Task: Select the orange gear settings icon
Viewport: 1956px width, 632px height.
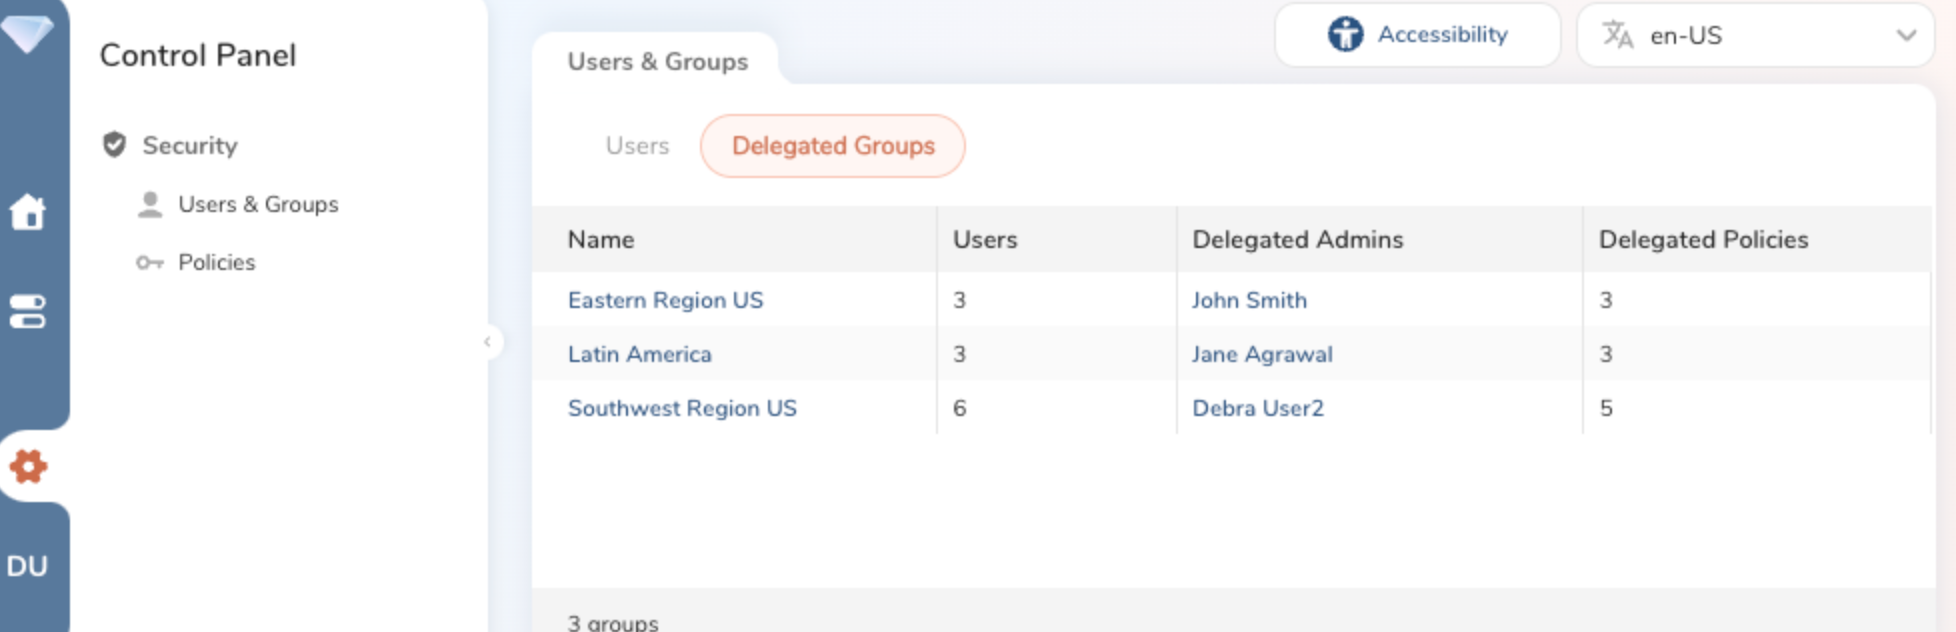Action: click(28, 466)
